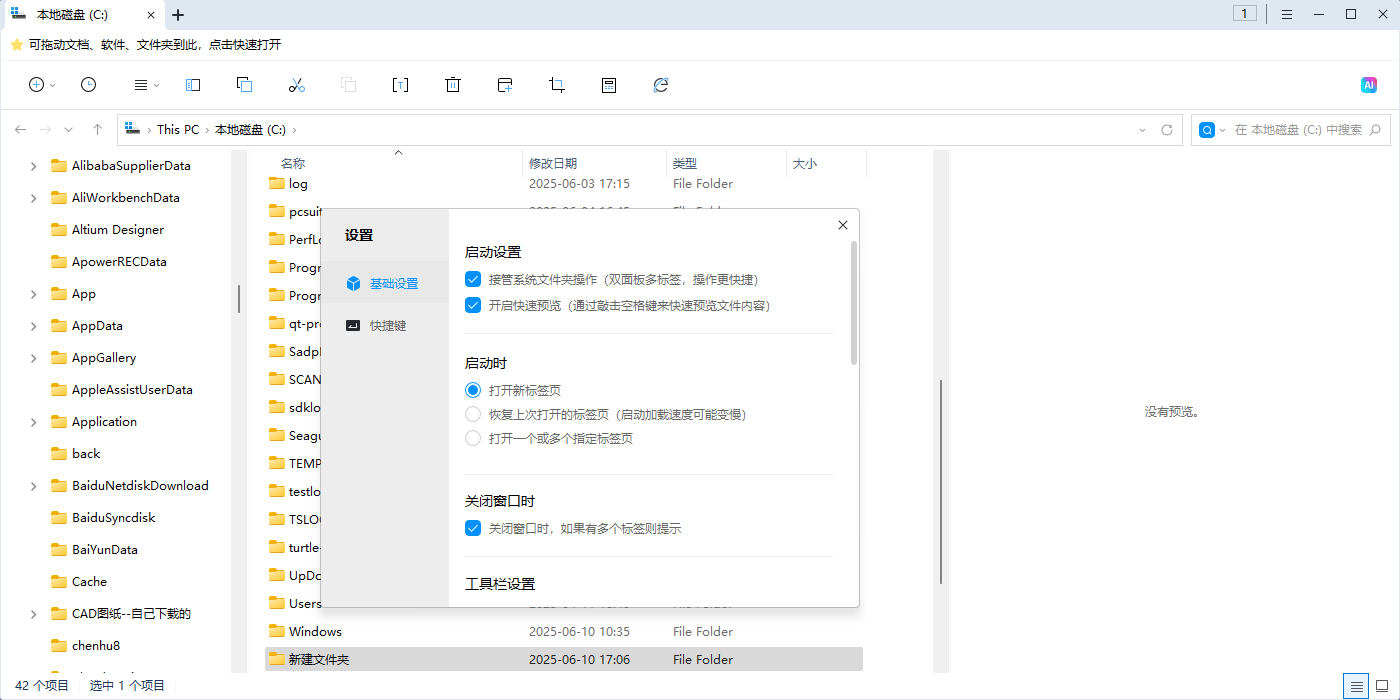1400x700 pixels.
Task: Open 基础设置 settings tab
Action: click(x=384, y=284)
